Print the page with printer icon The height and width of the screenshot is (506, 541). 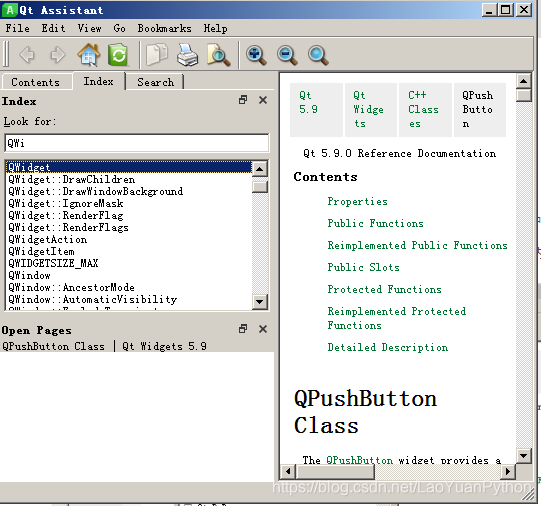point(187,54)
